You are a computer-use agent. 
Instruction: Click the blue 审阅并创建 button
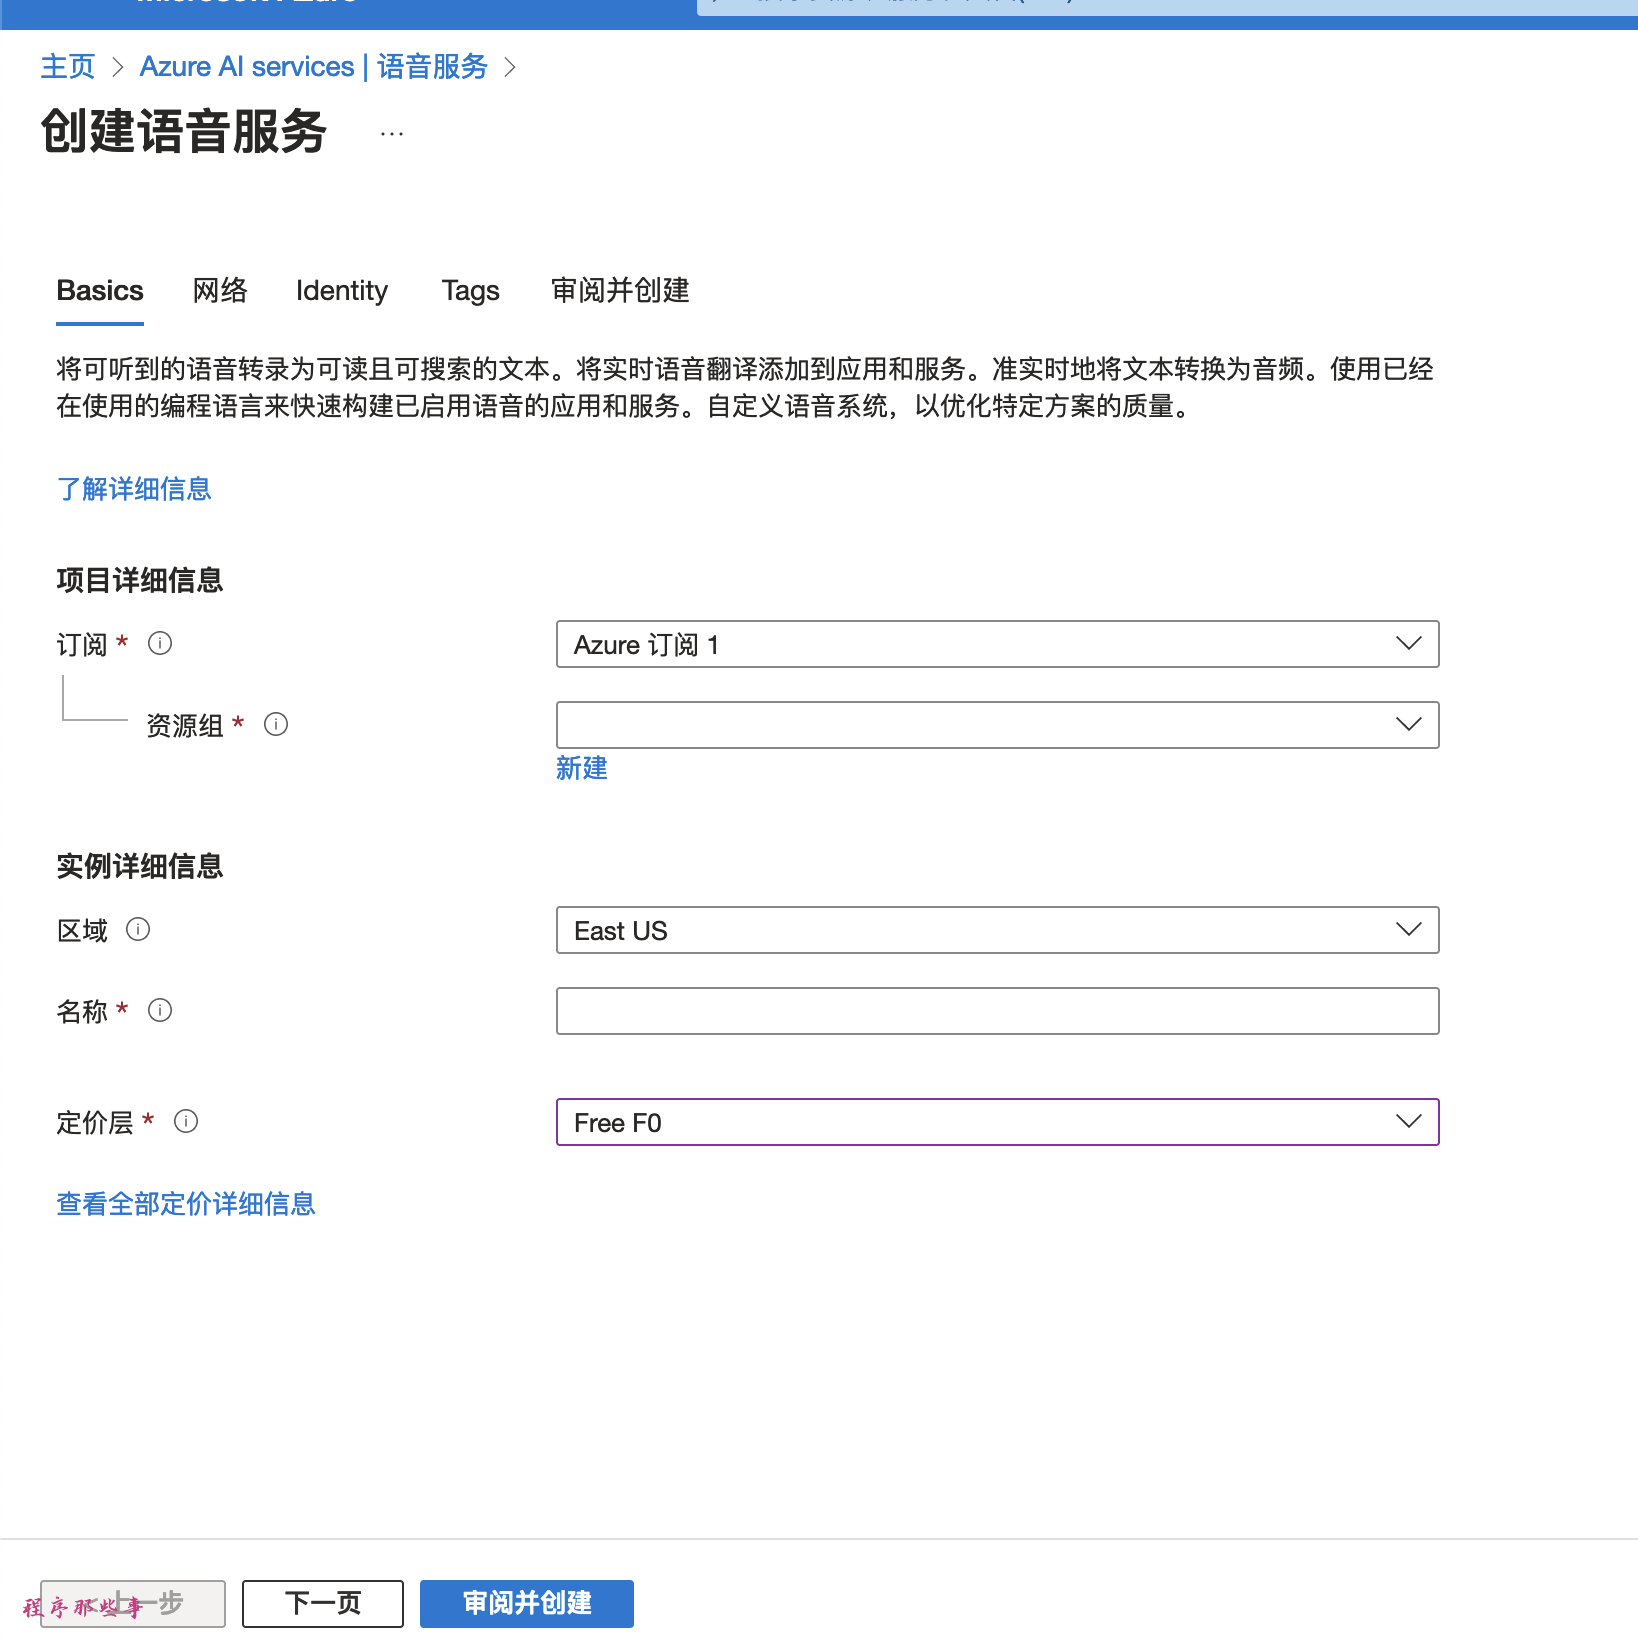(527, 1603)
